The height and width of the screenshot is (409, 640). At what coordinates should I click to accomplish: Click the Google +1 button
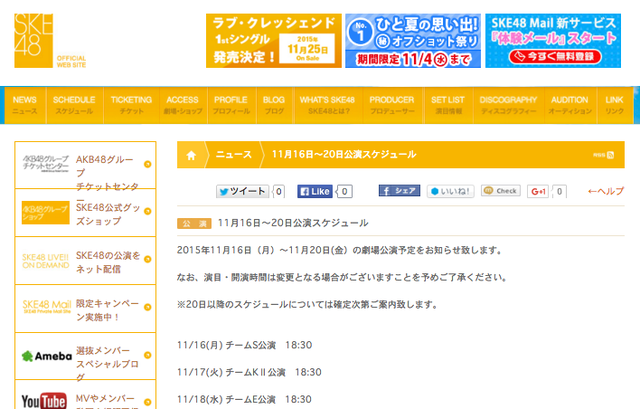tap(538, 191)
